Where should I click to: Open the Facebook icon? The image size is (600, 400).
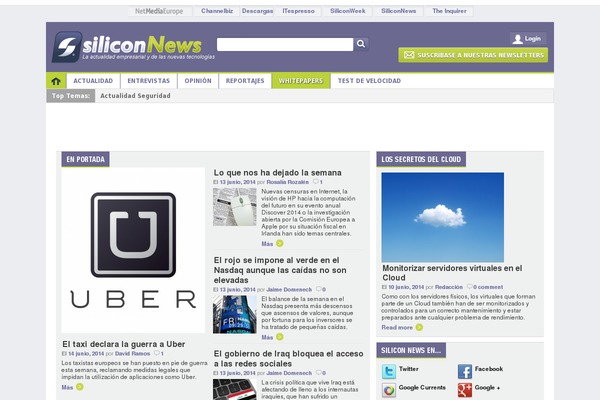465,371
